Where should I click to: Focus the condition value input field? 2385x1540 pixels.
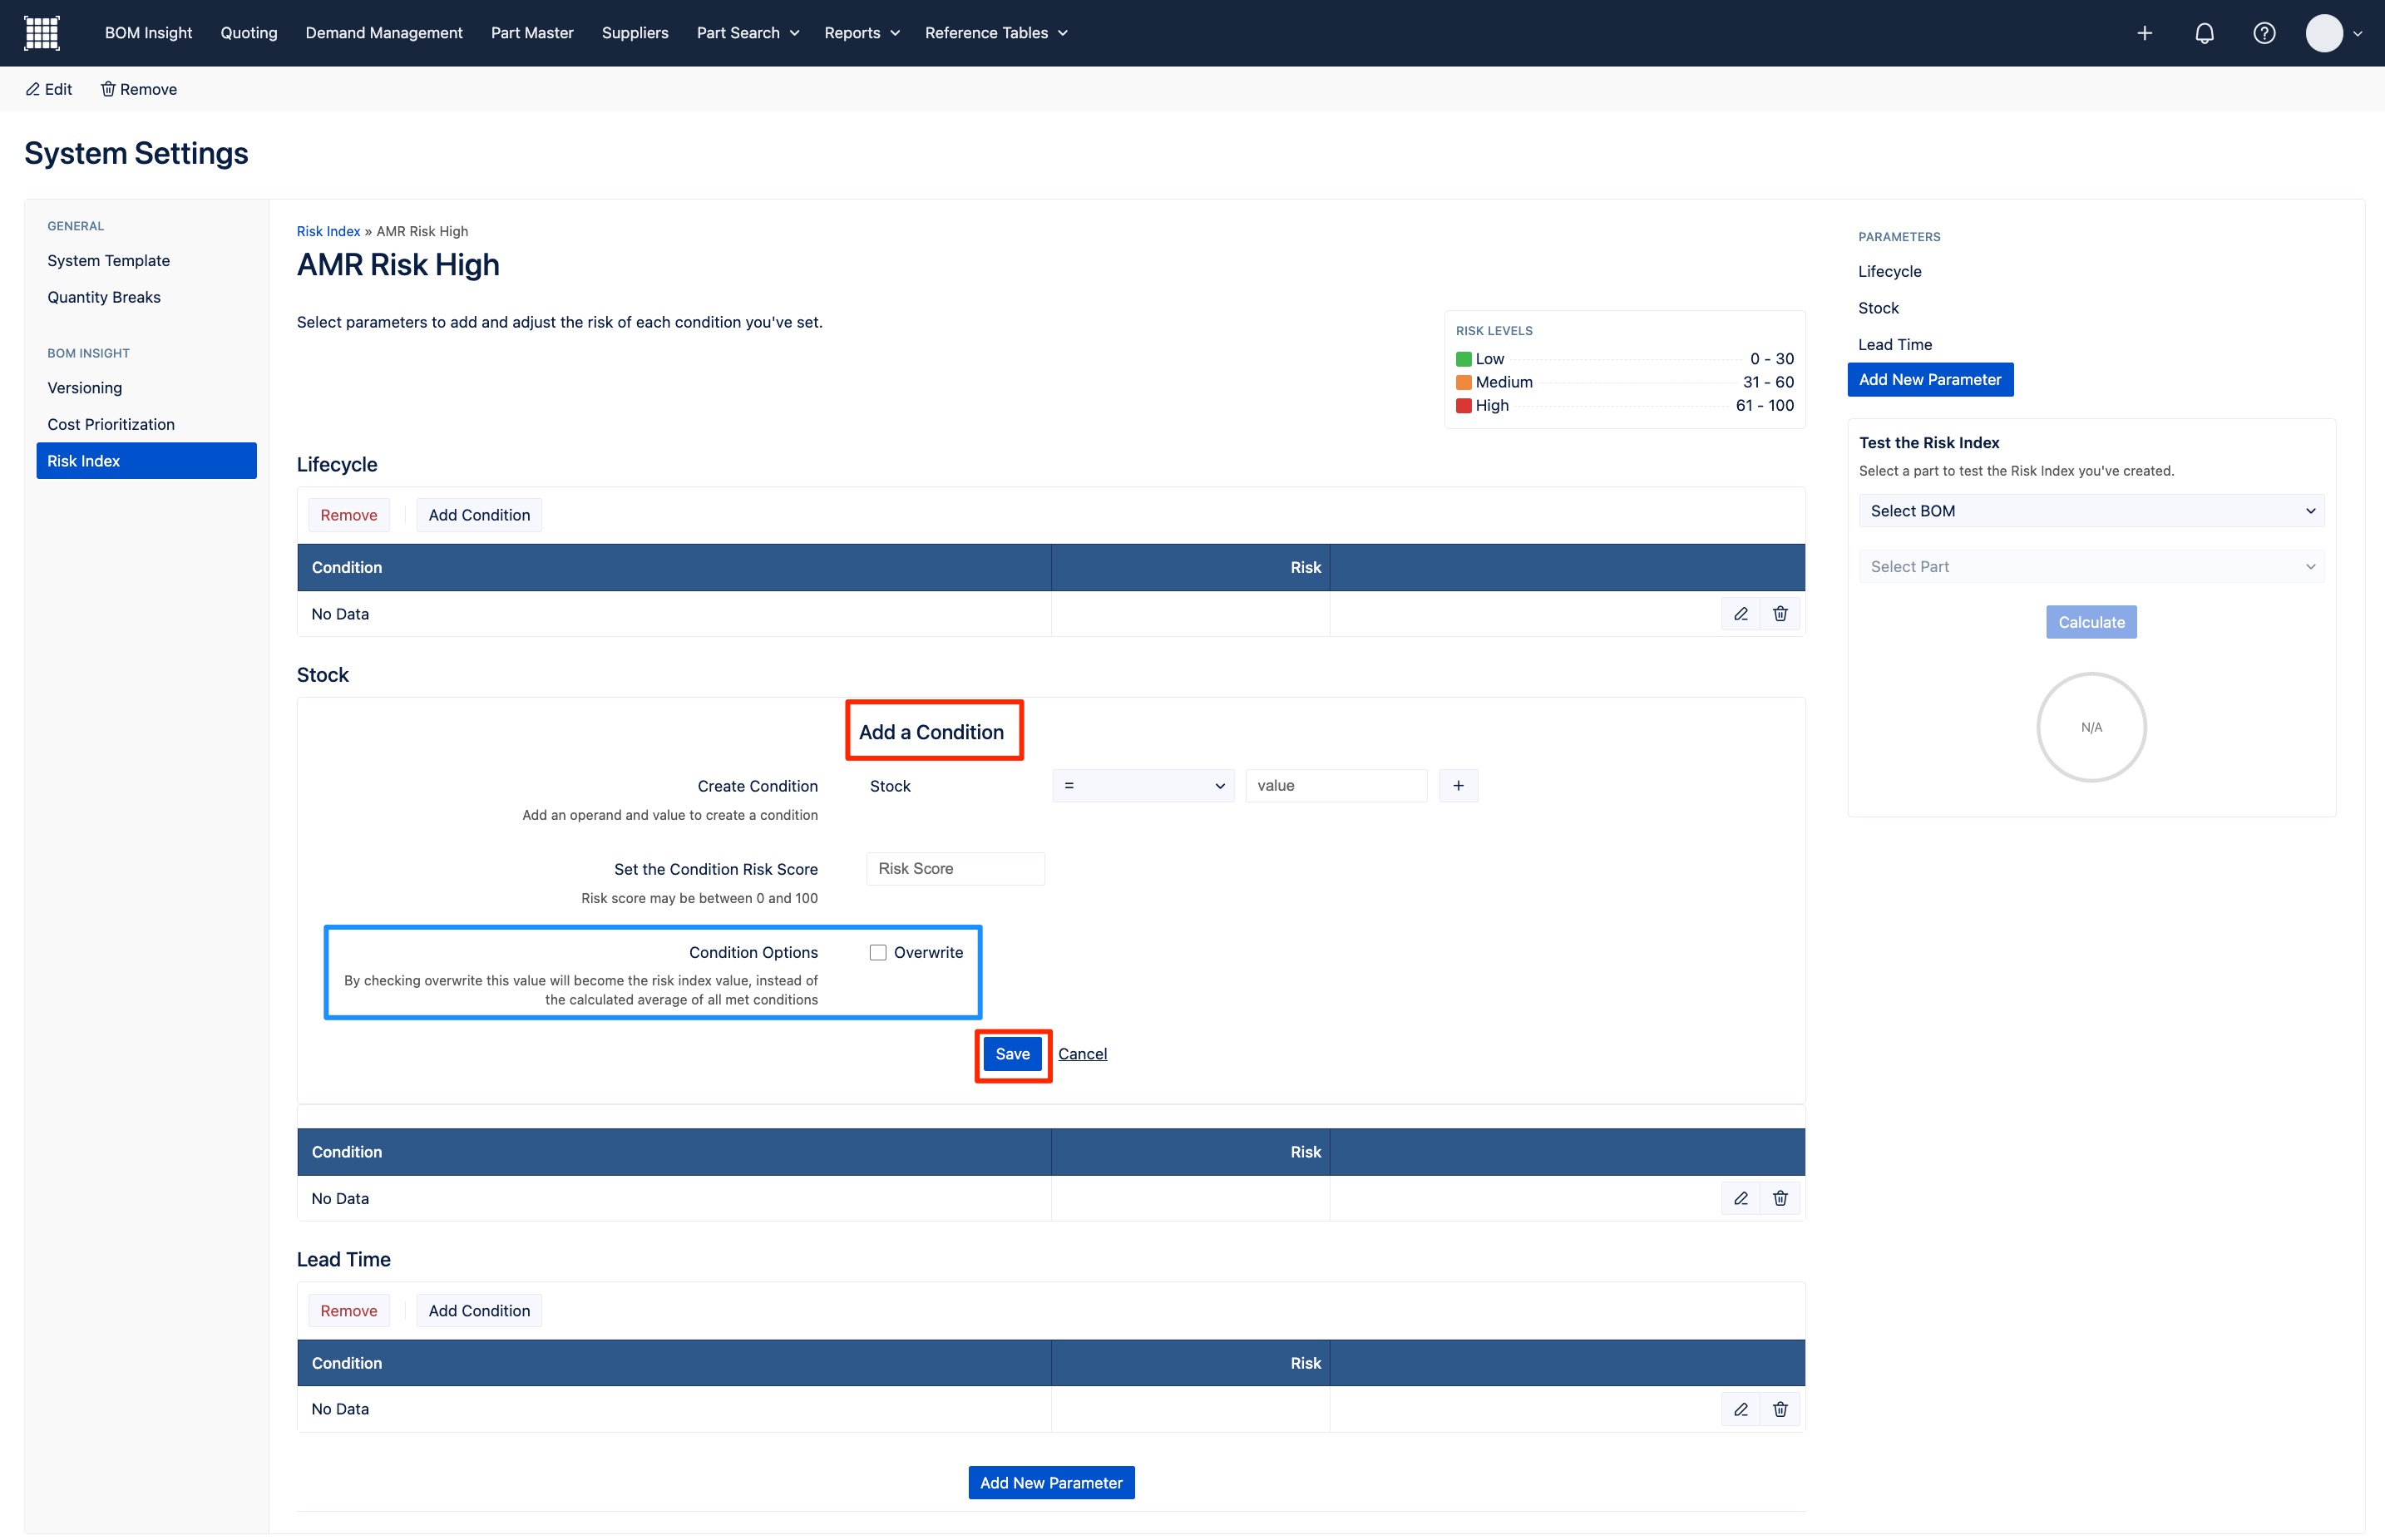pos(1336,786)
